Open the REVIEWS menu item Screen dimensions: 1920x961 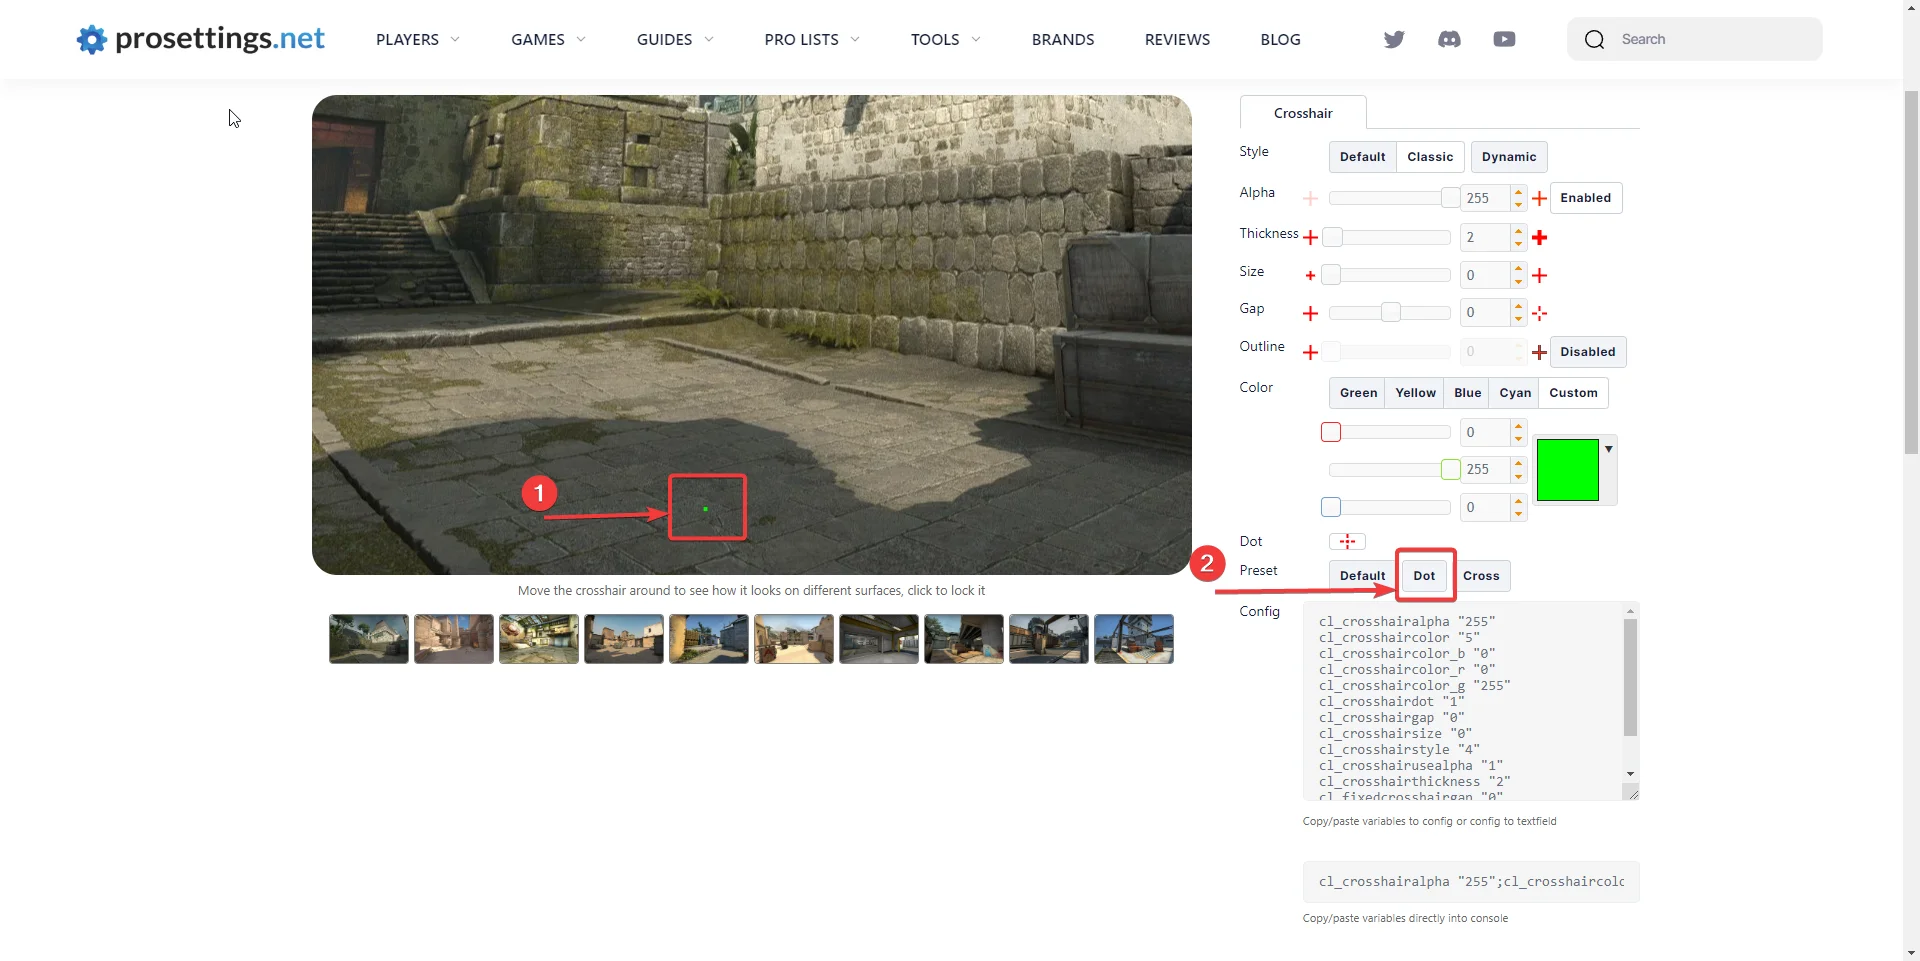[1177, 40]
